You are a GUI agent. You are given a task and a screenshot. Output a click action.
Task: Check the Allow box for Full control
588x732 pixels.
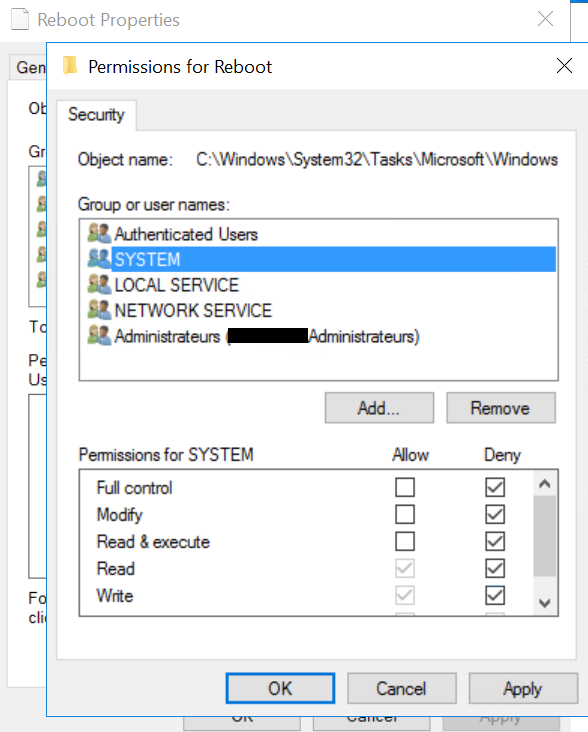(405, 487)
